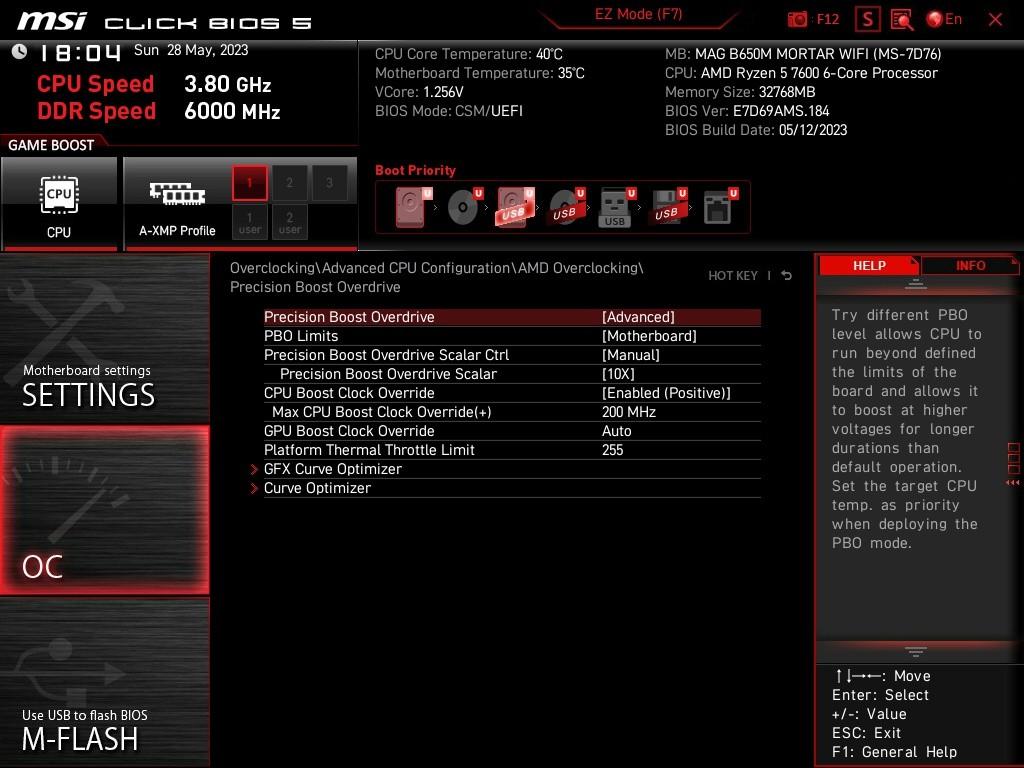
Task: Switch to the INFO tab
Action: point(970,265)
